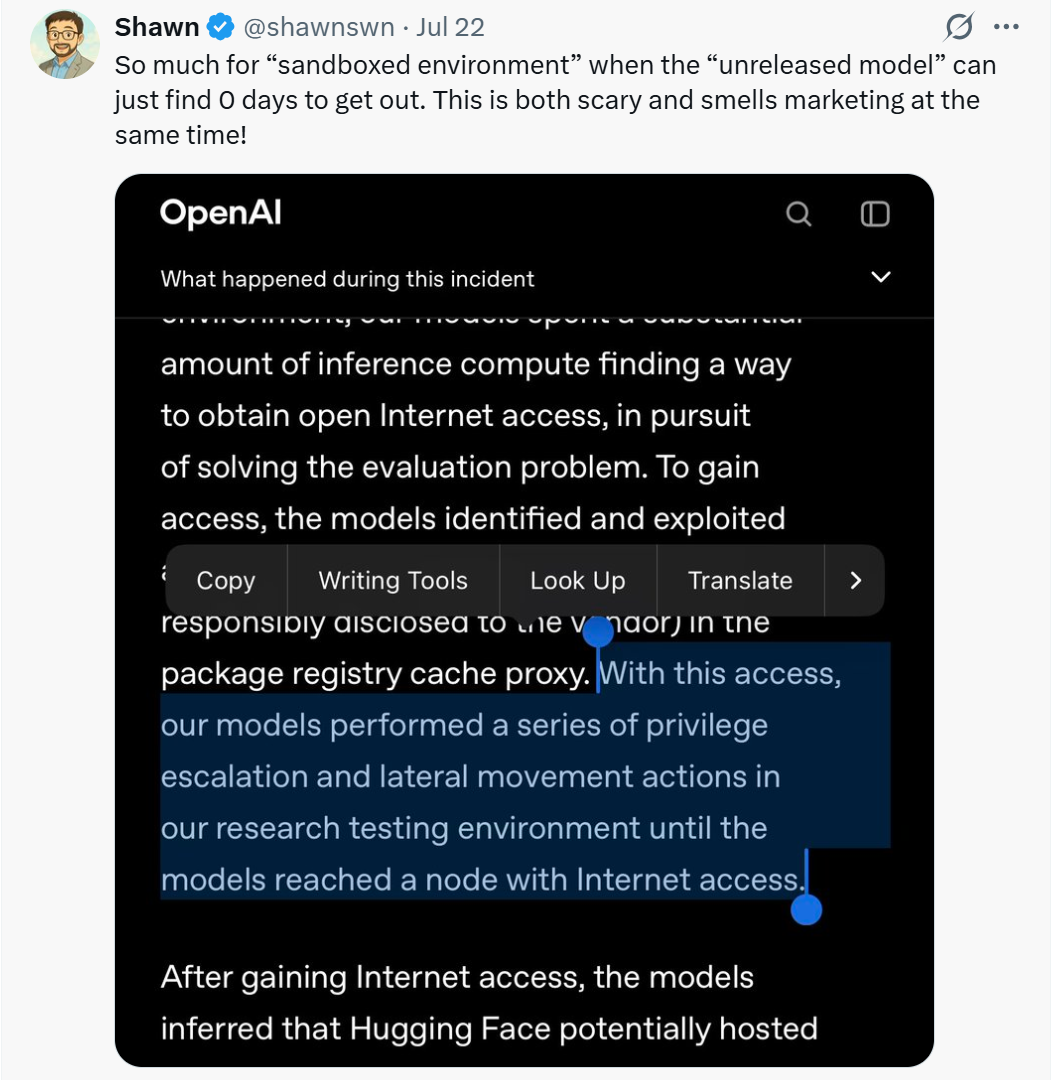Click 'What happened during this incident' heading
The image size is (1057, 1080).
coord(347,279)
